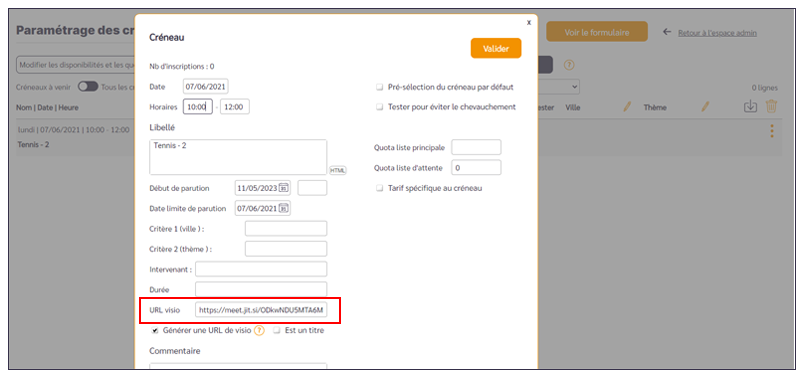The image size is (801, 380).
Task: Check Tarif spécifique au créneau
Action: click(379, 188)
